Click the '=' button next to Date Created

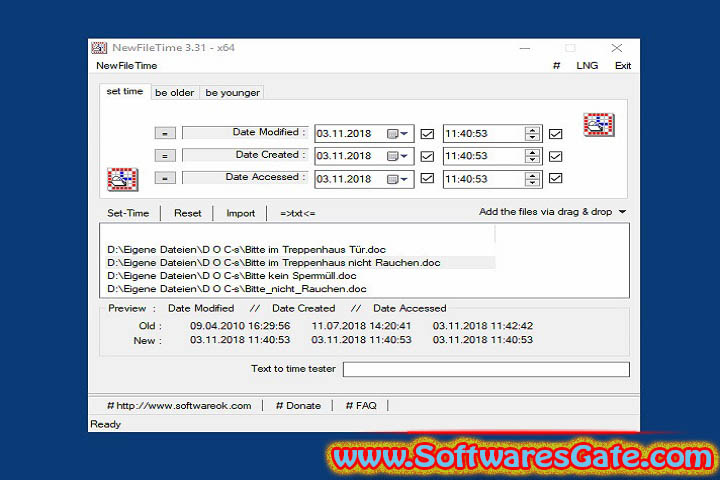point(165,156)
